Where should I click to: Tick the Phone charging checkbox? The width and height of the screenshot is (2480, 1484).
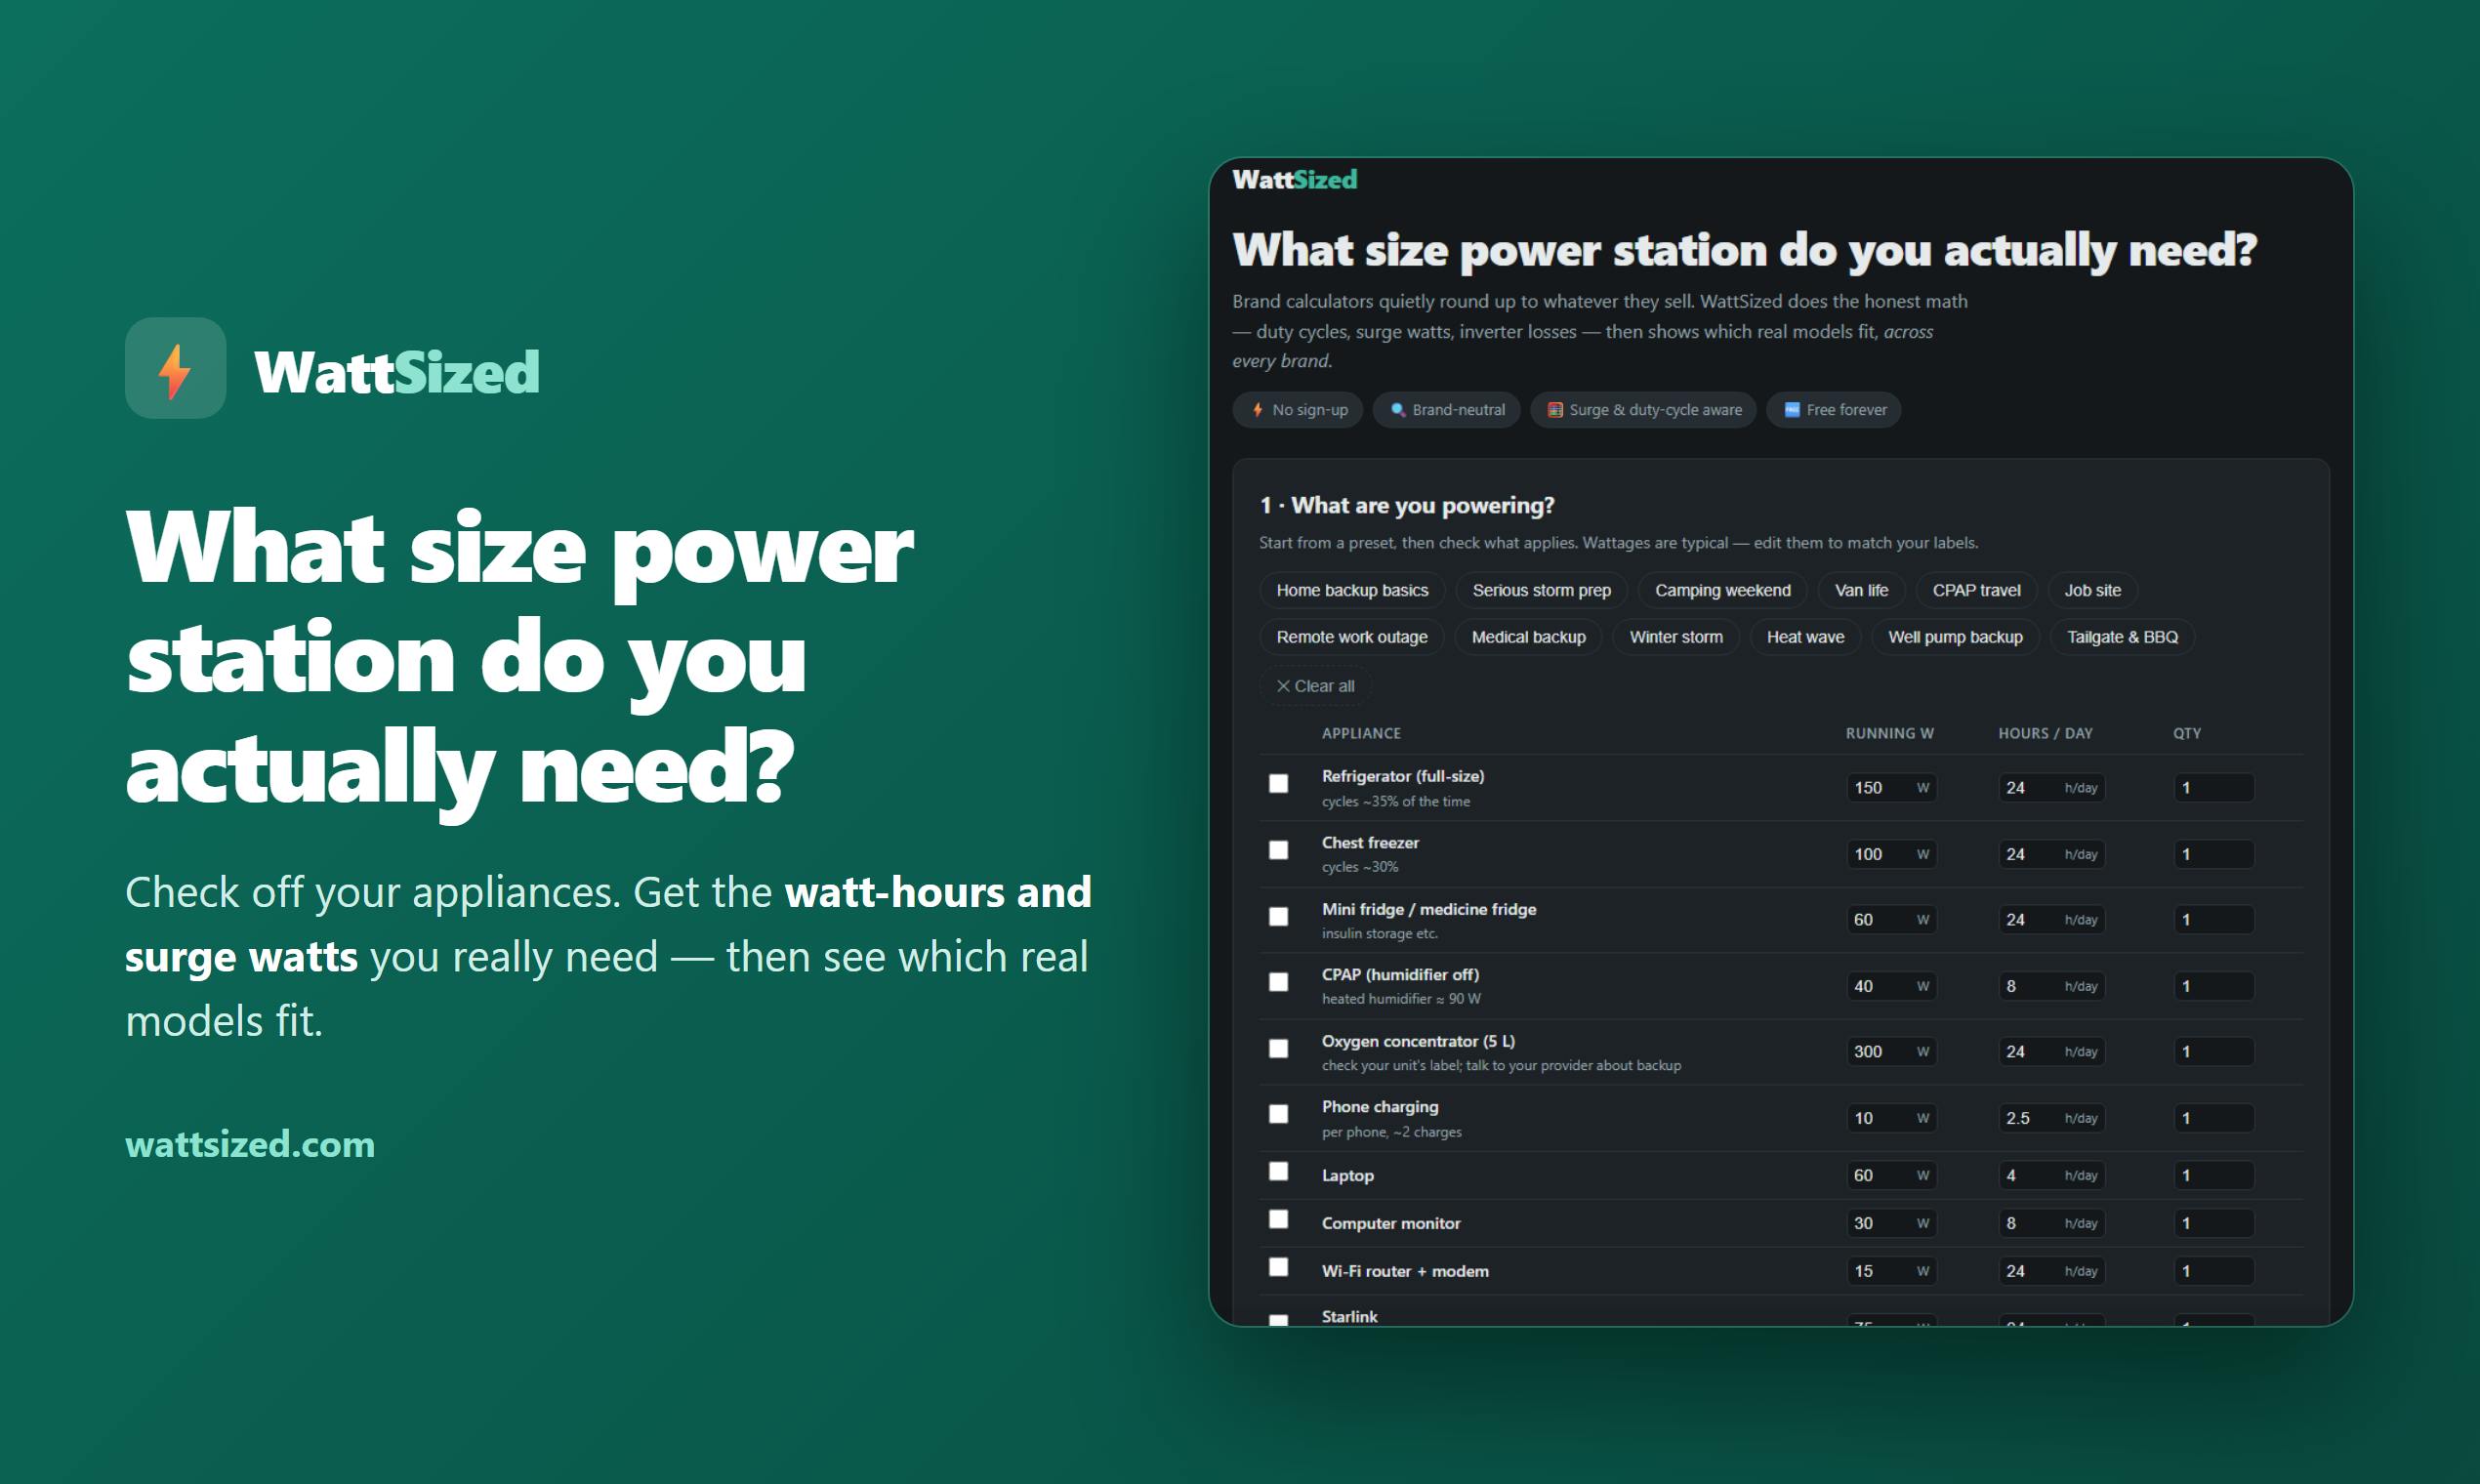tap(1278, 1114)
